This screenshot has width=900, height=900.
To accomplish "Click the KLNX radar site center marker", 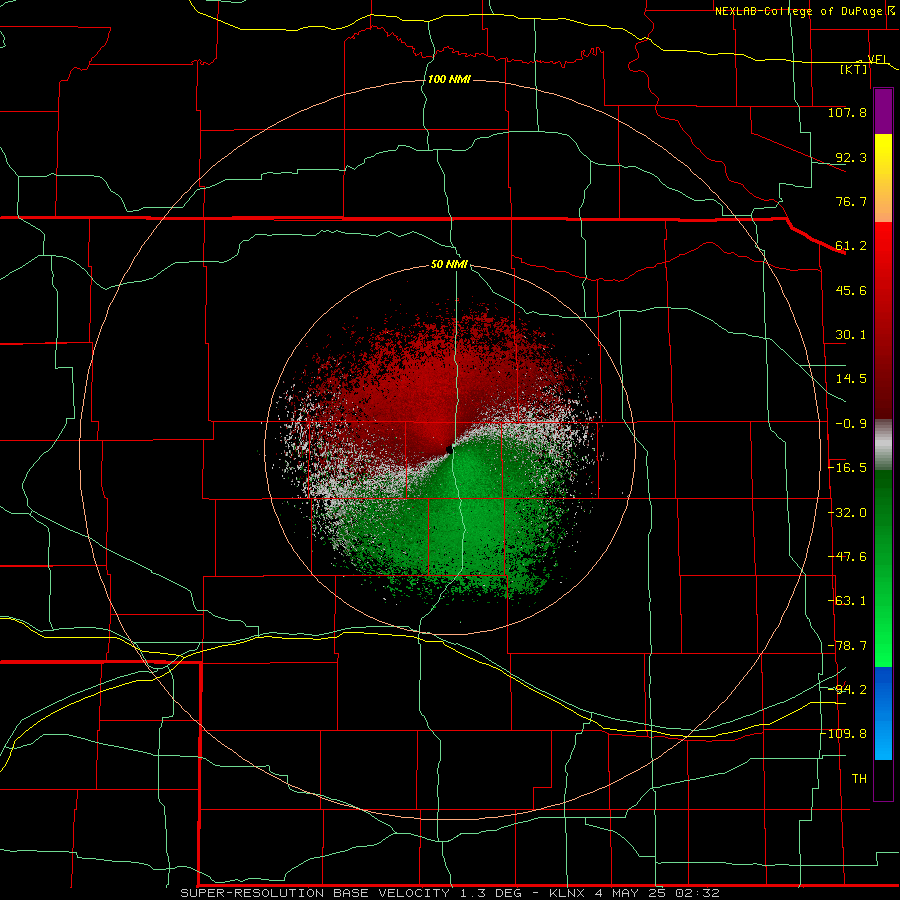I will [449, 451].
